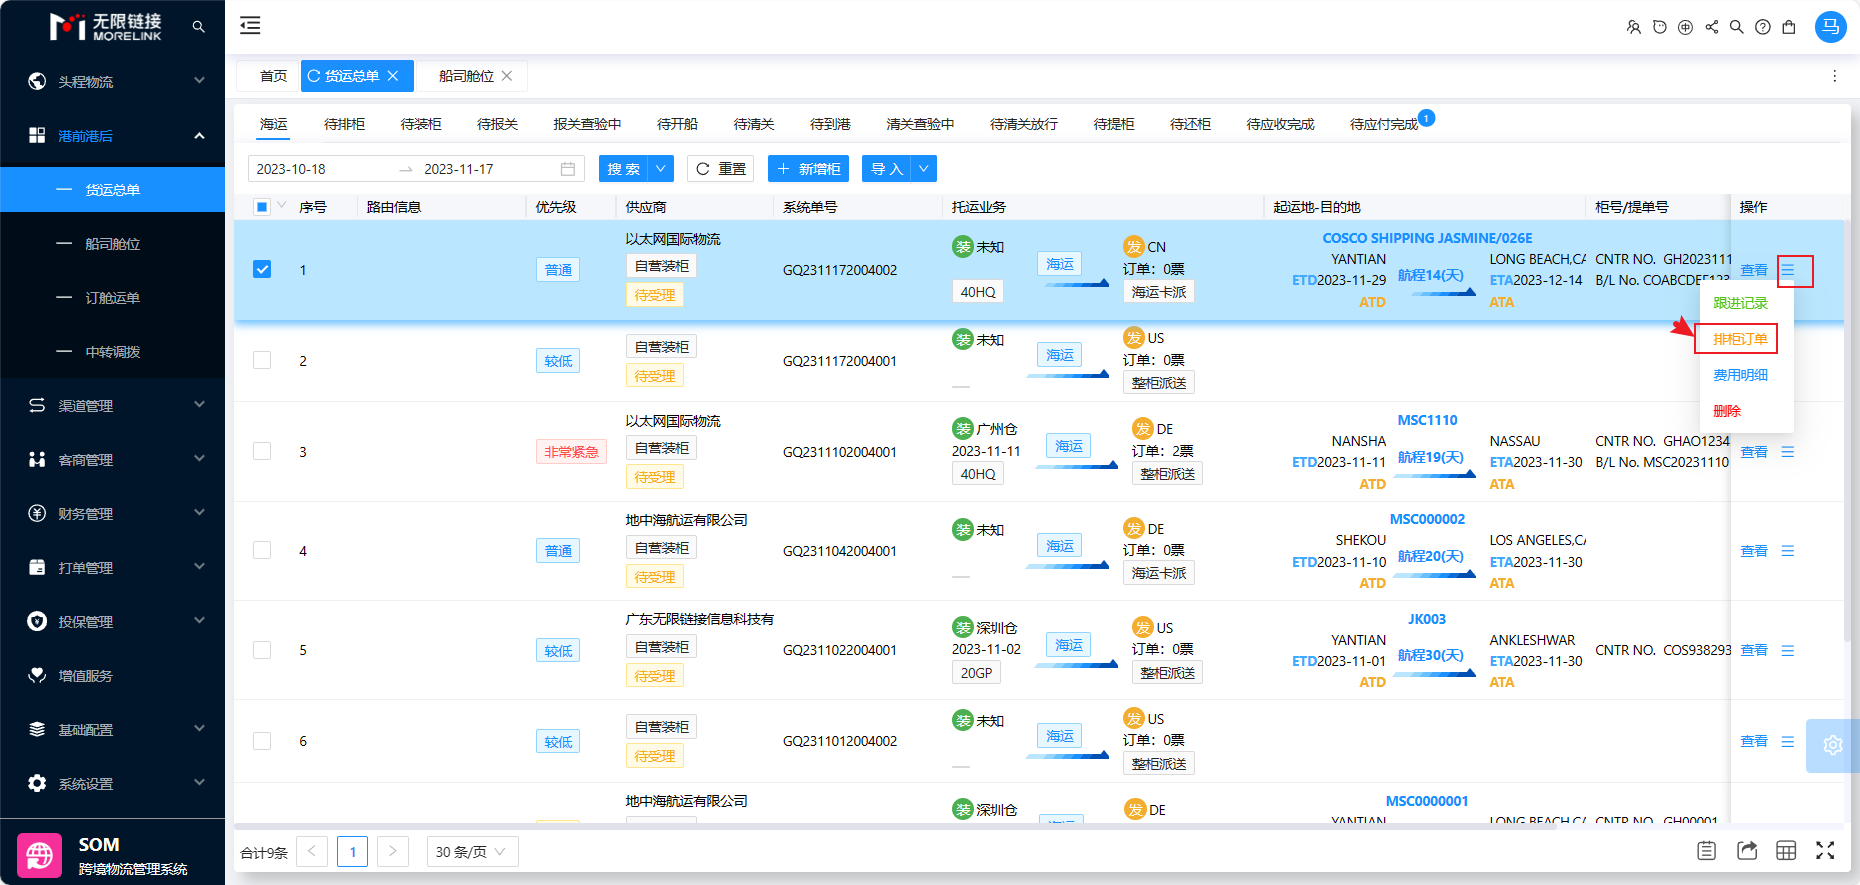Viewport: 1860px width, 885px height.
Task: Click the 首页 home tab
Action: point(273,76)
